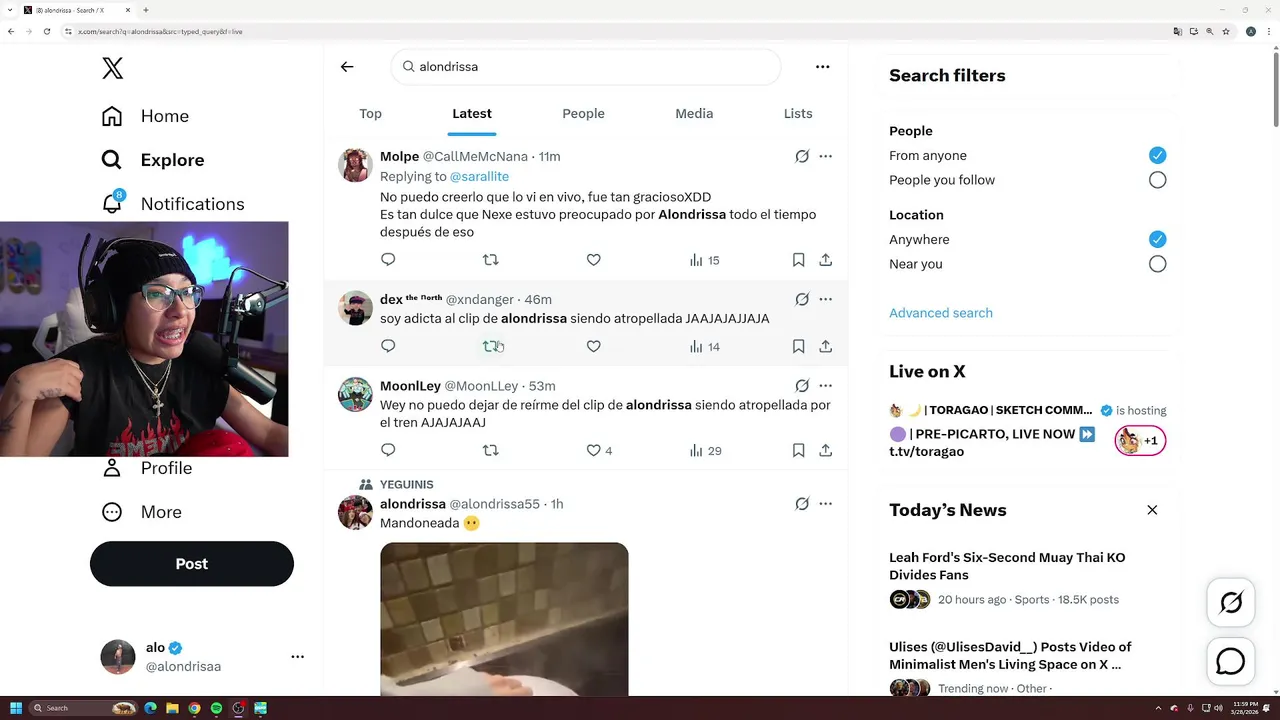Share Molpe's post
Image resolution: width=1280 pixels, height=720 pixels.
click(x=825, y=260)
